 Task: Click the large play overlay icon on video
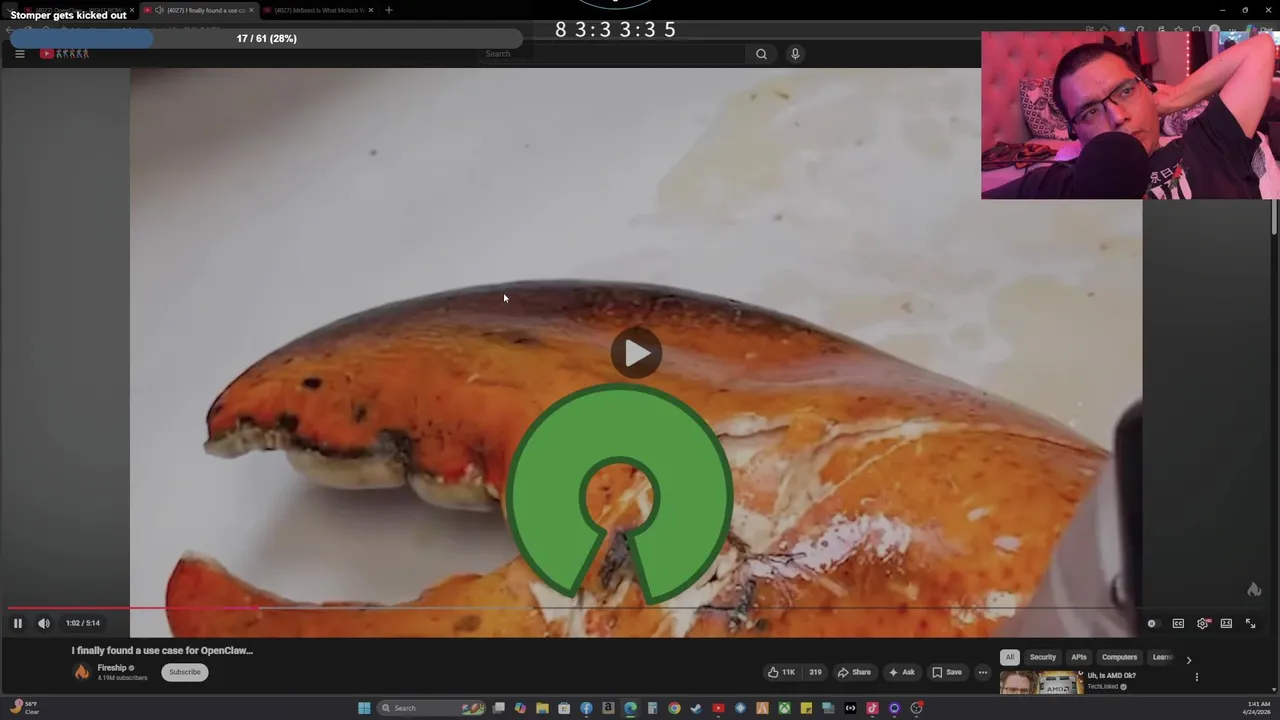pyautogui.click(x=636, y=353)
